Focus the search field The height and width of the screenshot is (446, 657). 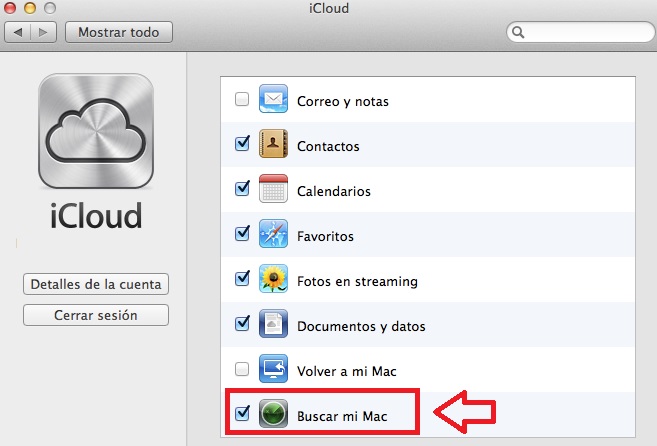click(x=581, y=32)
